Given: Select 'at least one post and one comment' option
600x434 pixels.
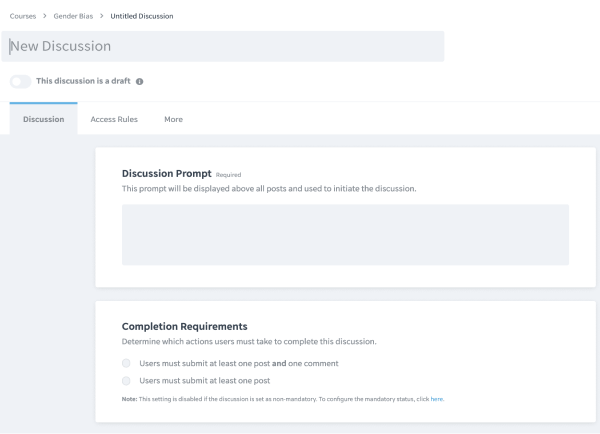Looking at the screenshot, I should click(126, 363).
